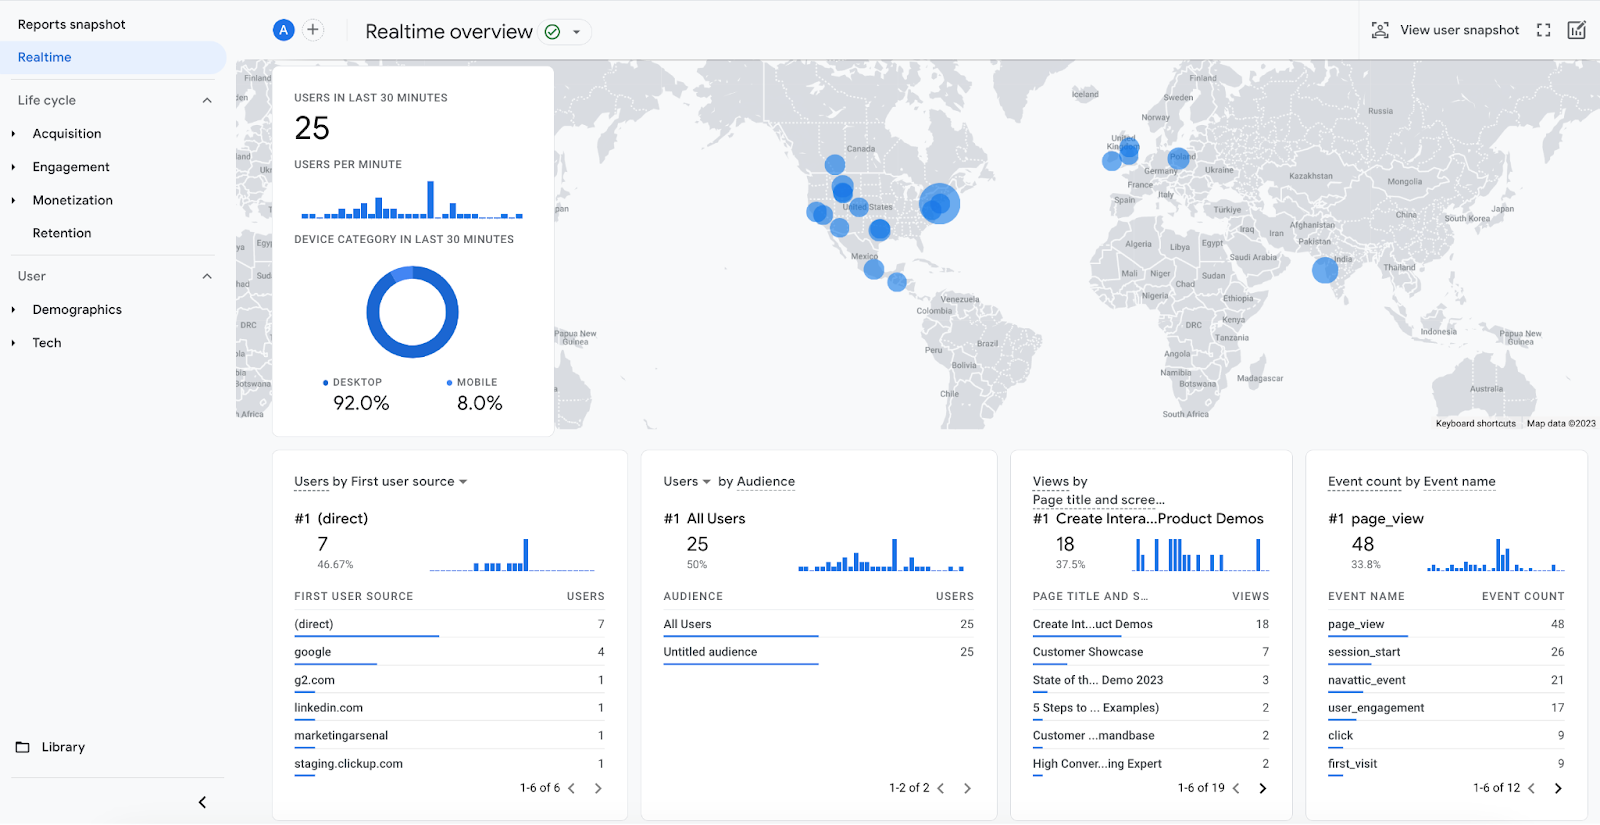Click linkedin.com in first user sources
1600x825 pixels.
tap(449, 708)
